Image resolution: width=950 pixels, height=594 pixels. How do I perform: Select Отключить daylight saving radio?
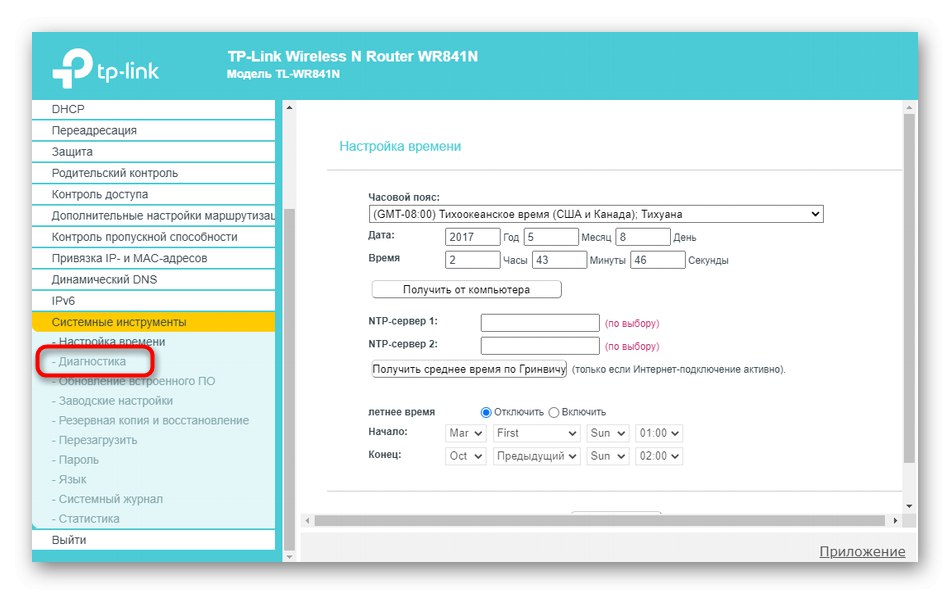pos(486,412)
